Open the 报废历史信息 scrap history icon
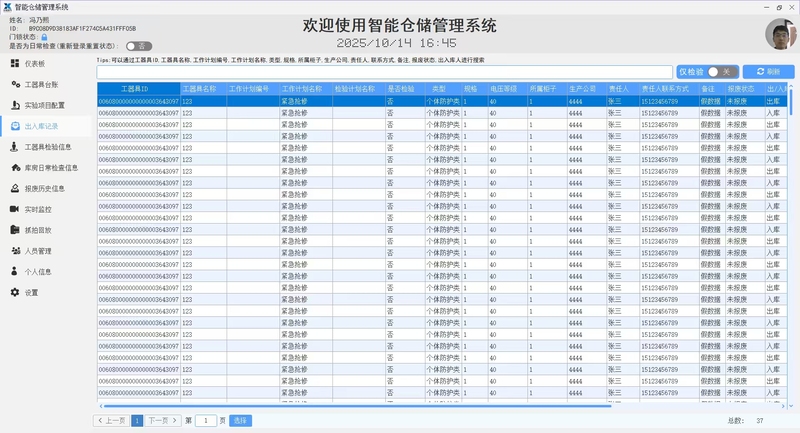800x433 pixels. click(x=15, y=188)
